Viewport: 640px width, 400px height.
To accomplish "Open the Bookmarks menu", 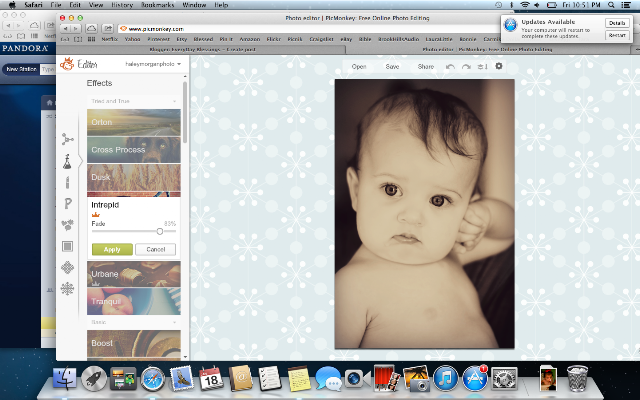I will [x=158, y=5].
